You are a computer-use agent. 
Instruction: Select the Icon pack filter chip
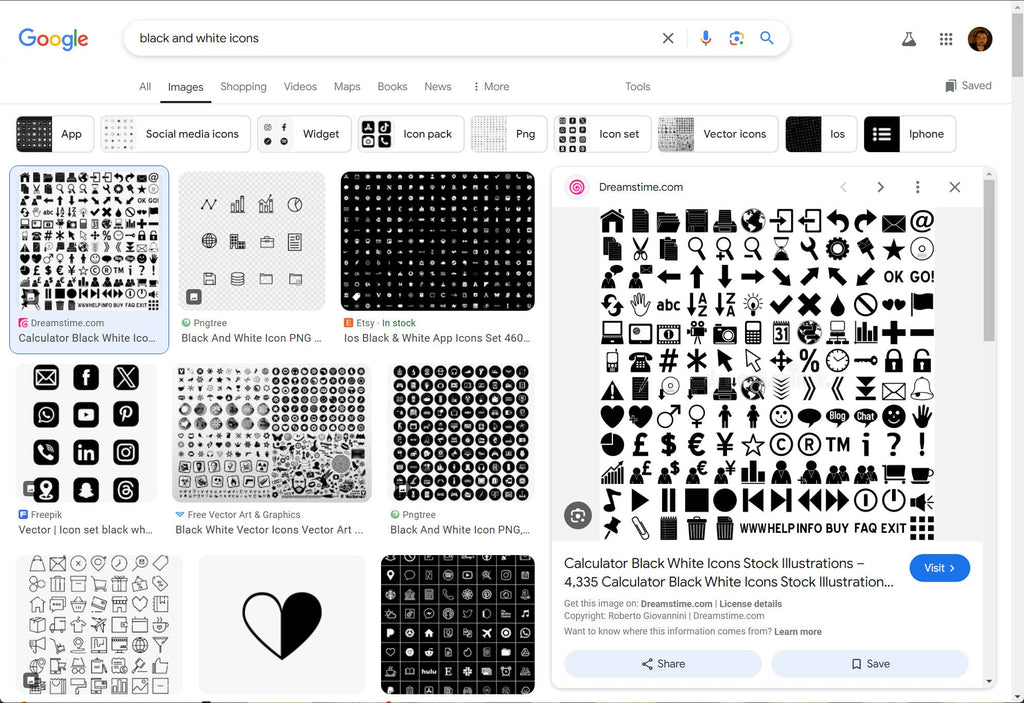click(411, 134)
